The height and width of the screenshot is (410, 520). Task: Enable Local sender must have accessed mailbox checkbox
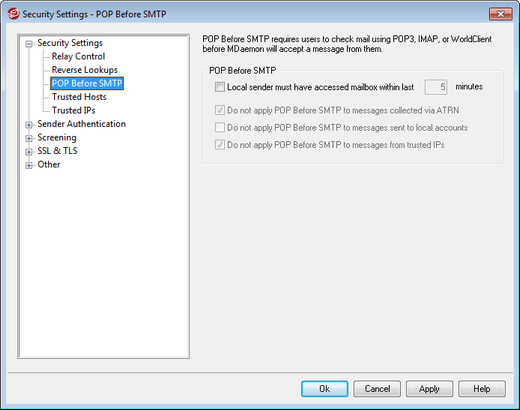coord(220,87)
